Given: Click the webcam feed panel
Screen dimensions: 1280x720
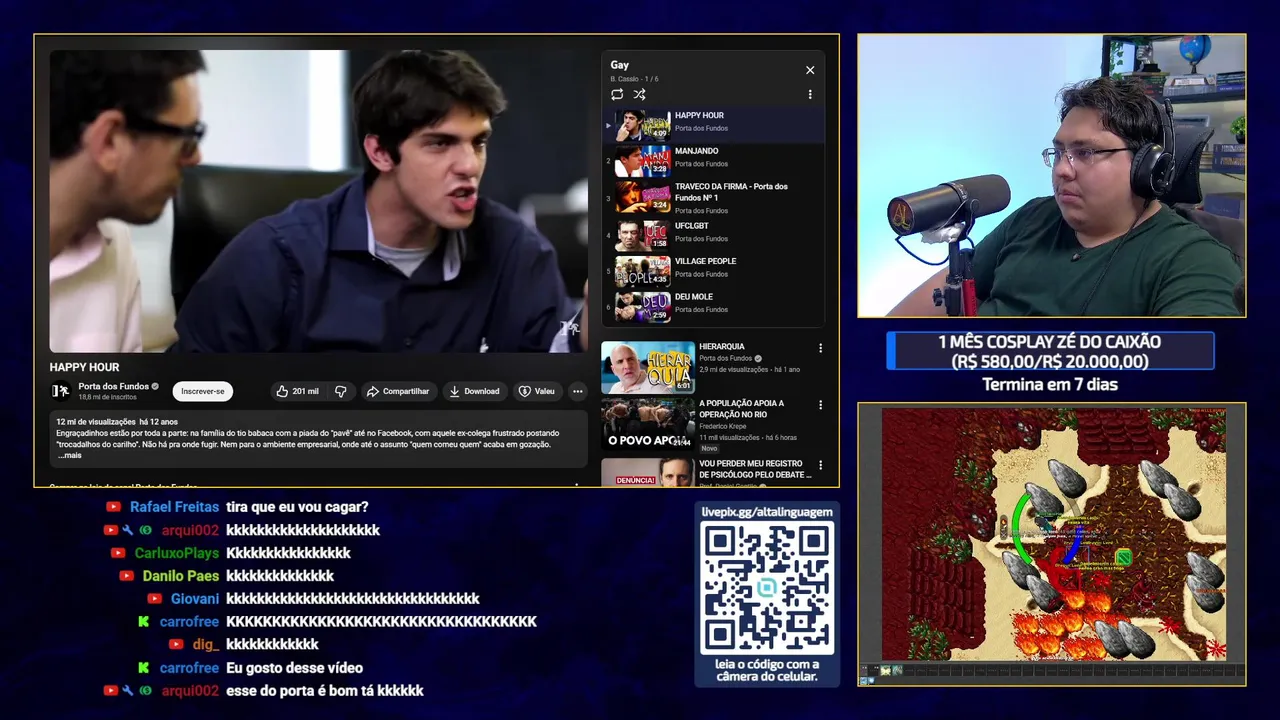Looking at the screenshot, I should [x=1051, y=176].
